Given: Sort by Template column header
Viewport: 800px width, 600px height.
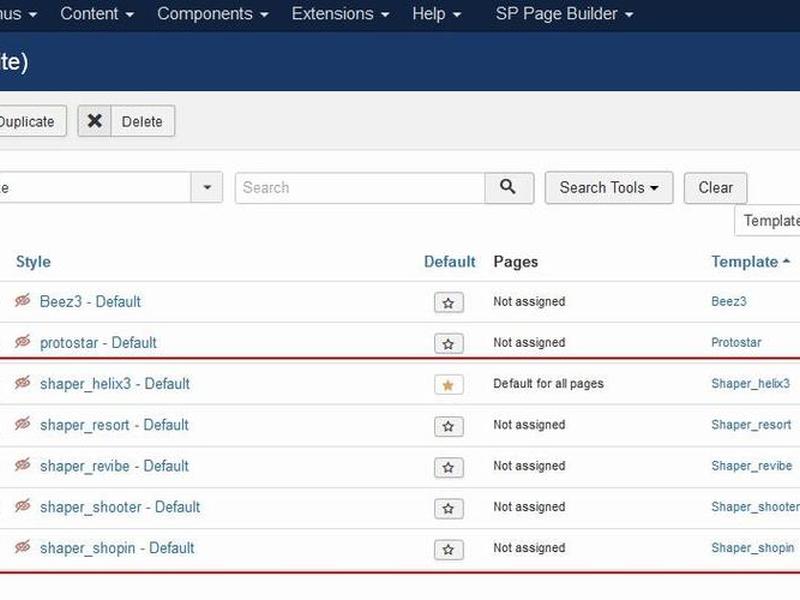Looking at the screenshot, I should pos(750,262).
